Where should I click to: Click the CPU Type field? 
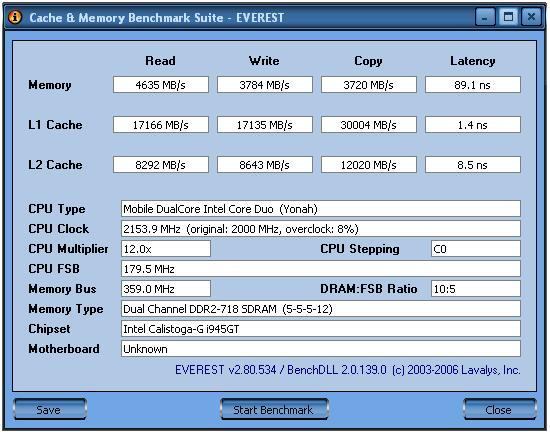pos(321,209)
